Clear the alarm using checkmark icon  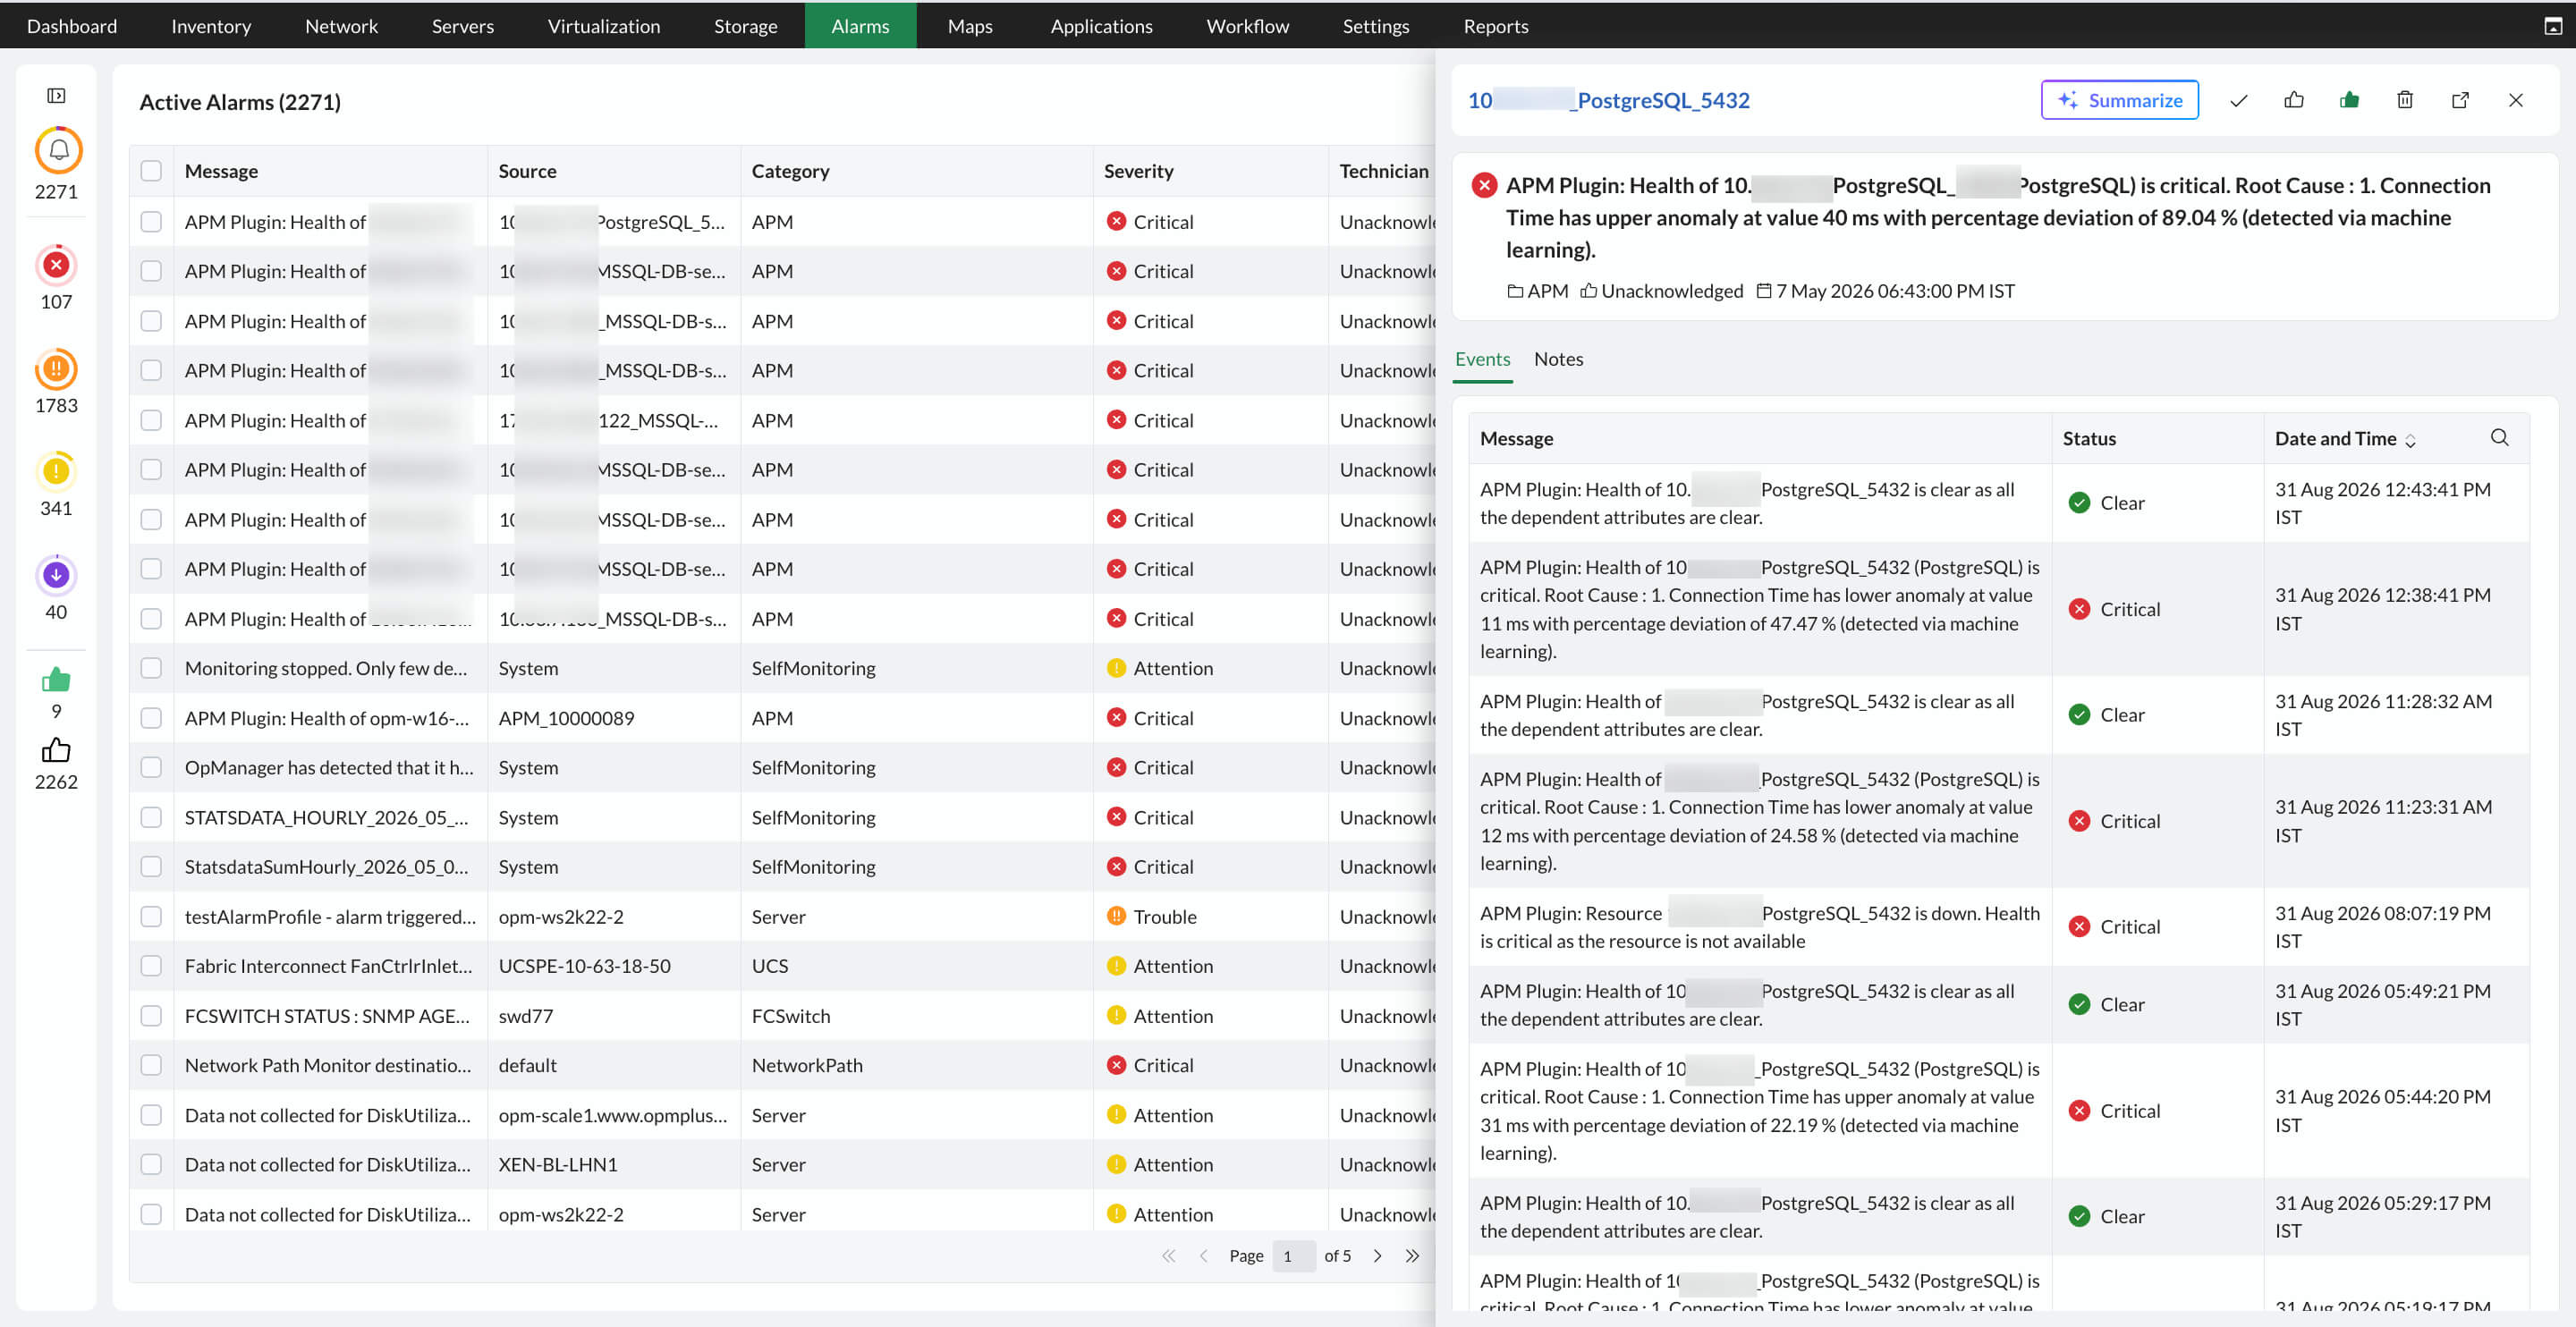[x=2238, y=100]
